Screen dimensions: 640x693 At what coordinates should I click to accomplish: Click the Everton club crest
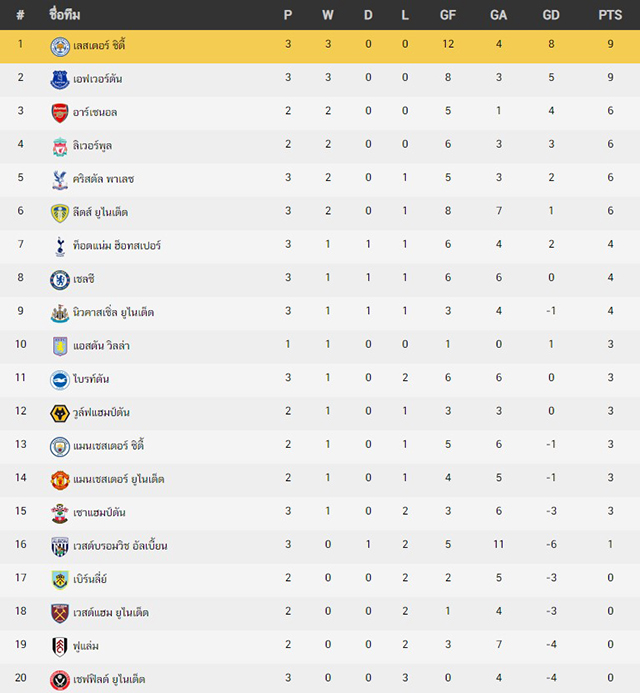click(60, 80)
